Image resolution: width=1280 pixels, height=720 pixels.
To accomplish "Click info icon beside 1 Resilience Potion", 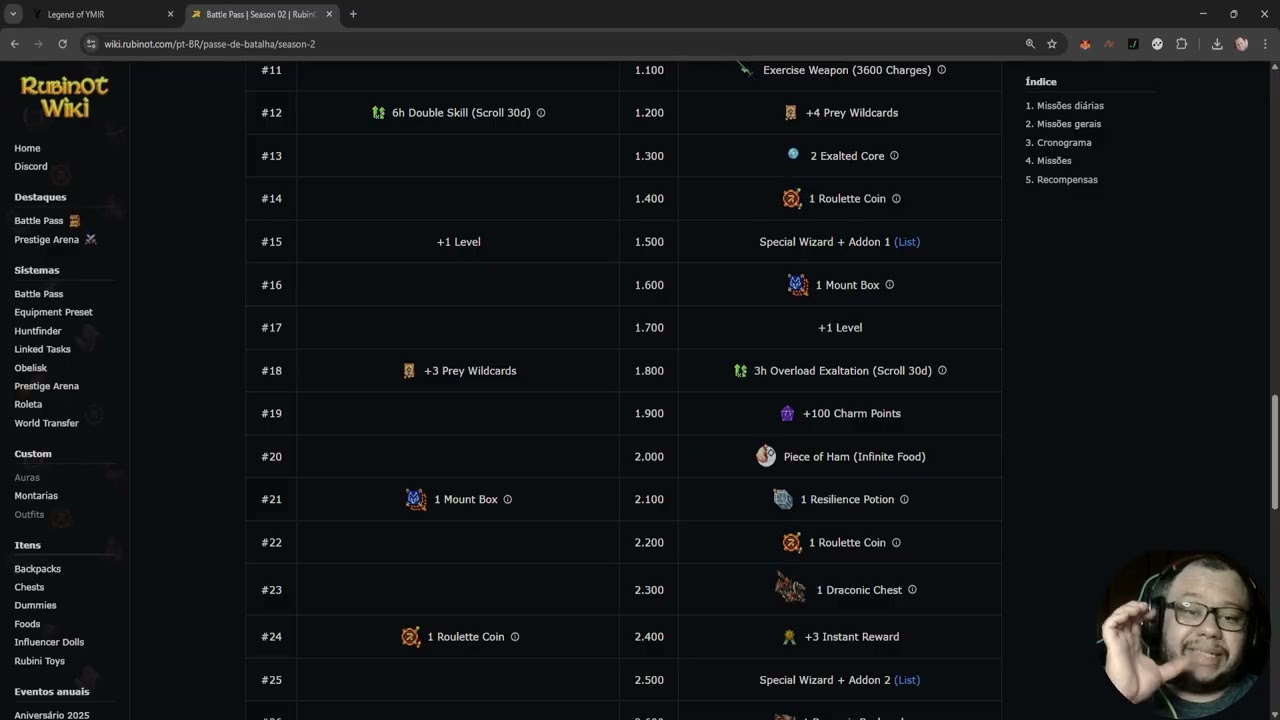I will tap(904, 499).
